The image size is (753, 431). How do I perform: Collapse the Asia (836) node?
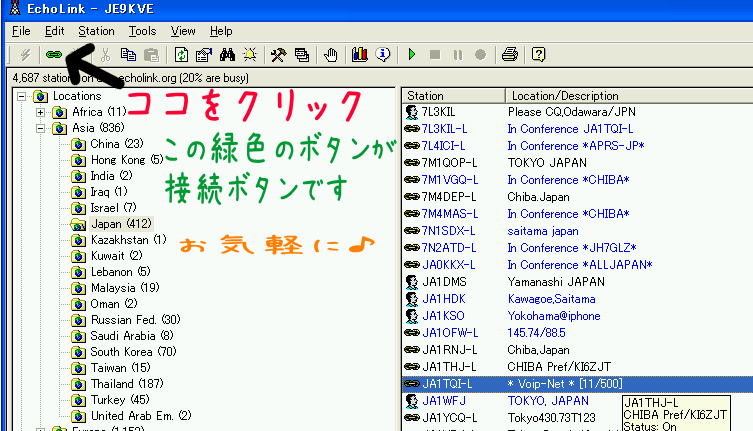coord(41,128)
